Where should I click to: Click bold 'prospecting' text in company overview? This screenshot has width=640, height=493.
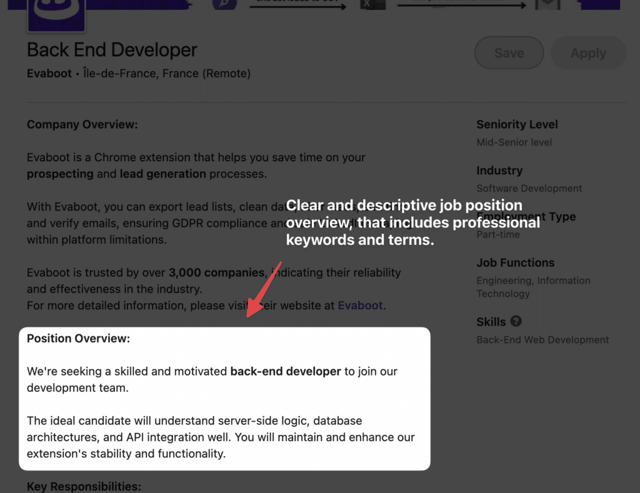(x=60, y=174)
